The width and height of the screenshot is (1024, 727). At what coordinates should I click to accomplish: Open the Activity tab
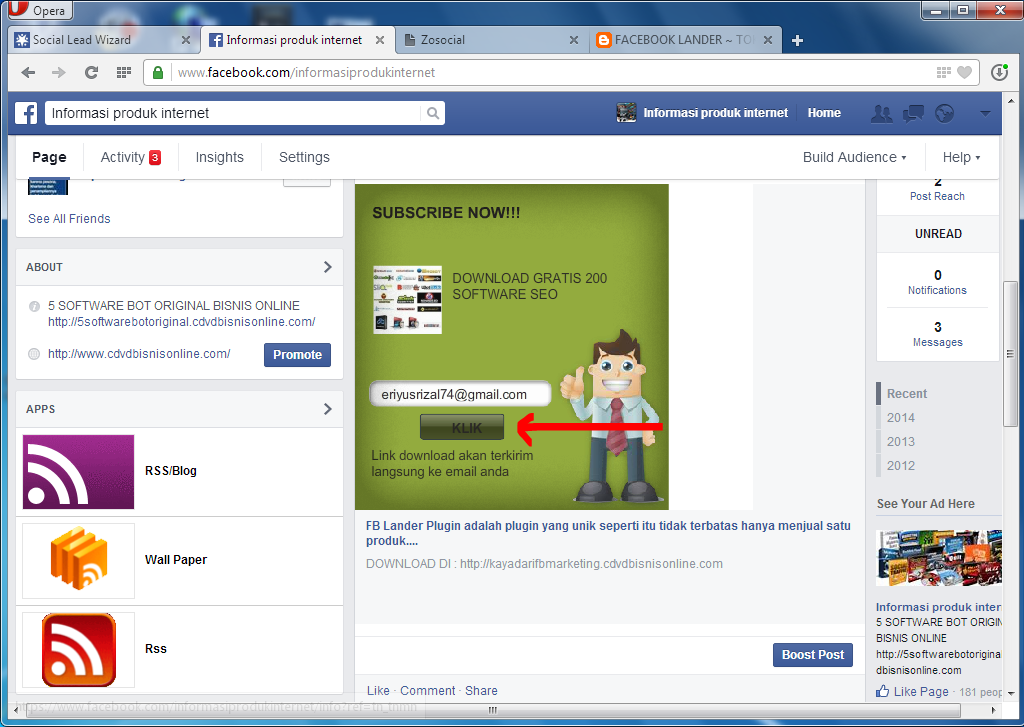pyautogui.click(x=130, y=157)
